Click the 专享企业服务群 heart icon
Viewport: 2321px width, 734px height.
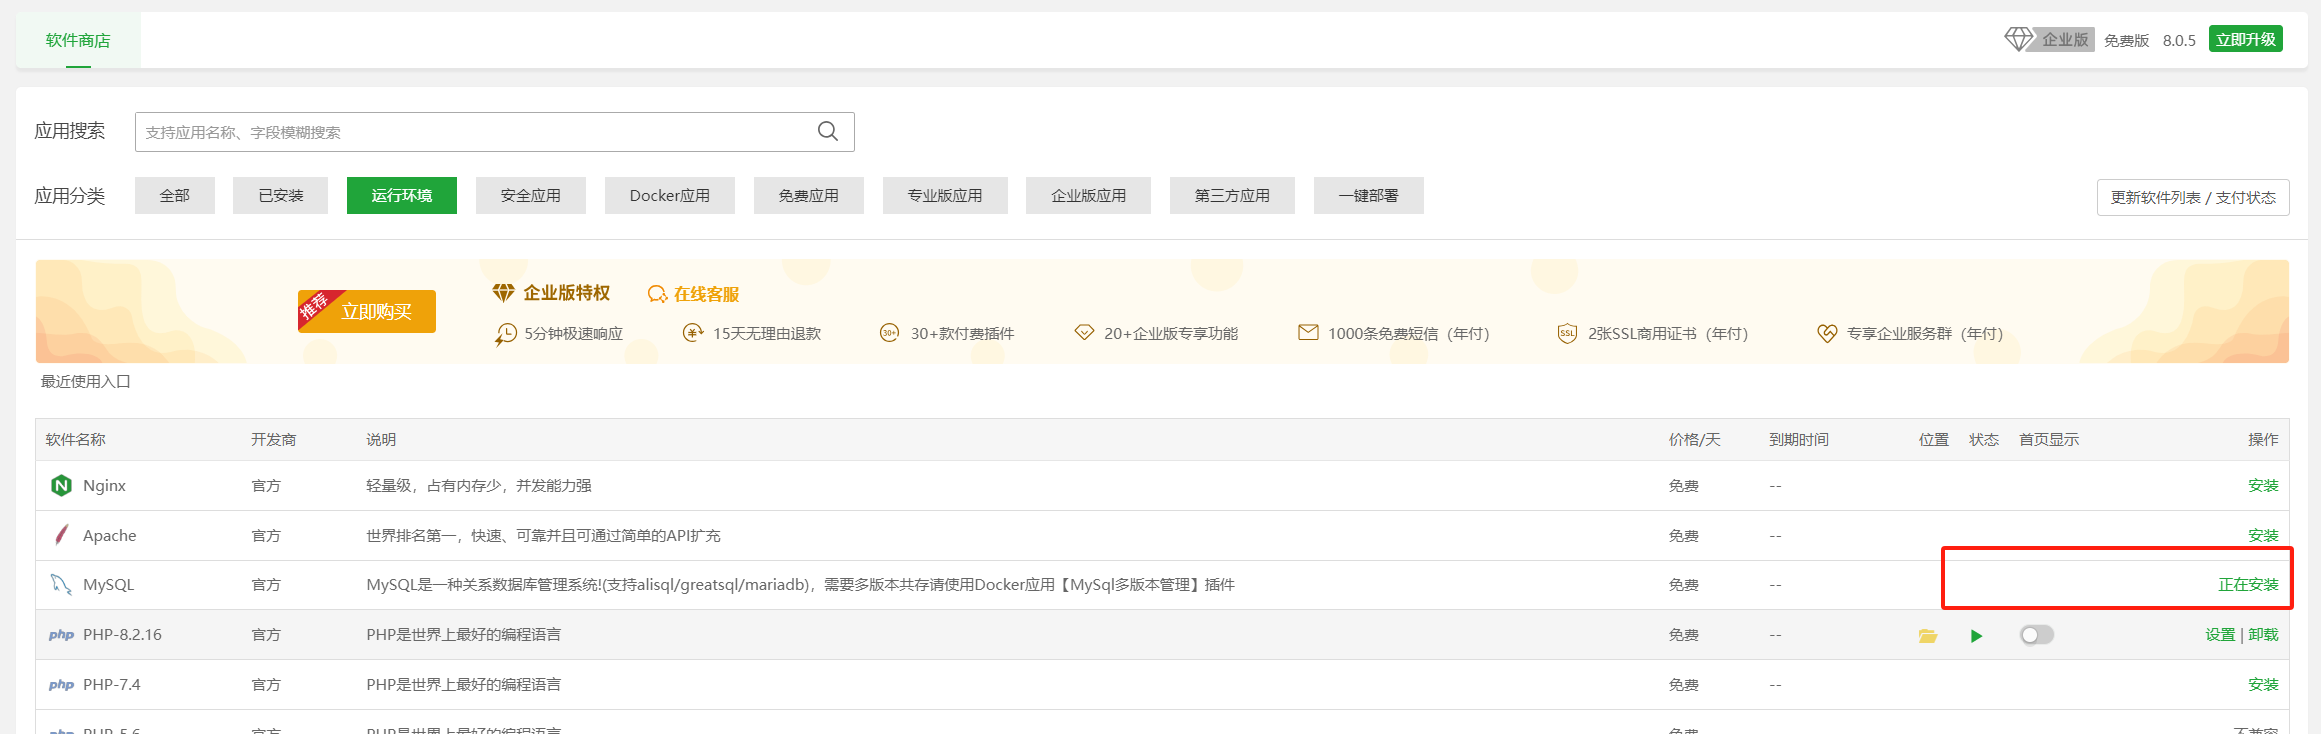1827,333
